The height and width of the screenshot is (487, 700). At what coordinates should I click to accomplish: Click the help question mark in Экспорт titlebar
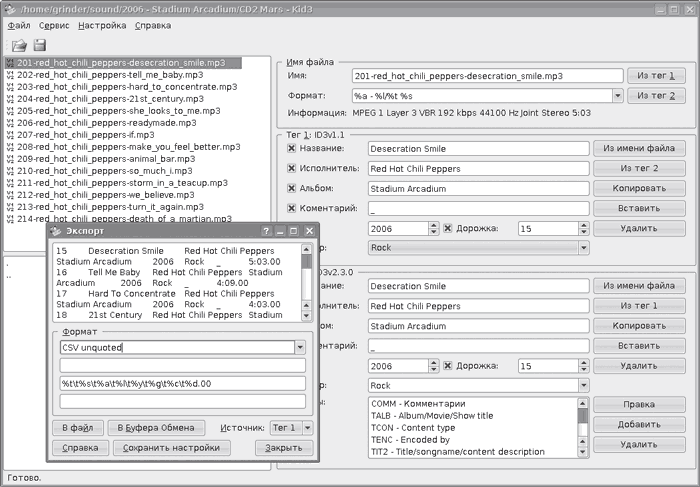point(268,229)
